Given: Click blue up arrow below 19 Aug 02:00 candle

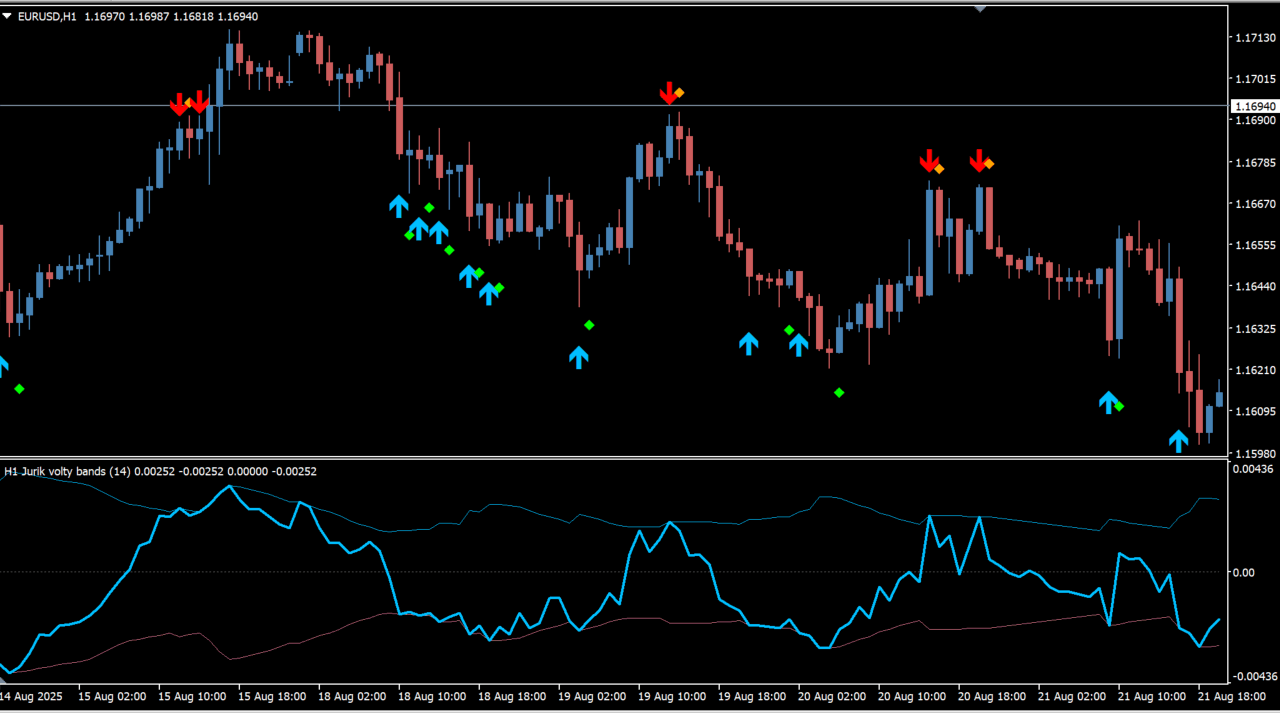Looking at the screenshot, I should point(579,357).
